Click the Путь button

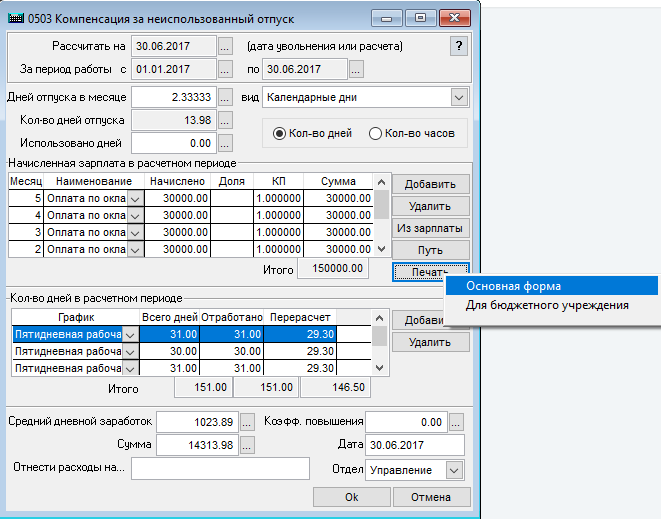[x=430, y=250]
